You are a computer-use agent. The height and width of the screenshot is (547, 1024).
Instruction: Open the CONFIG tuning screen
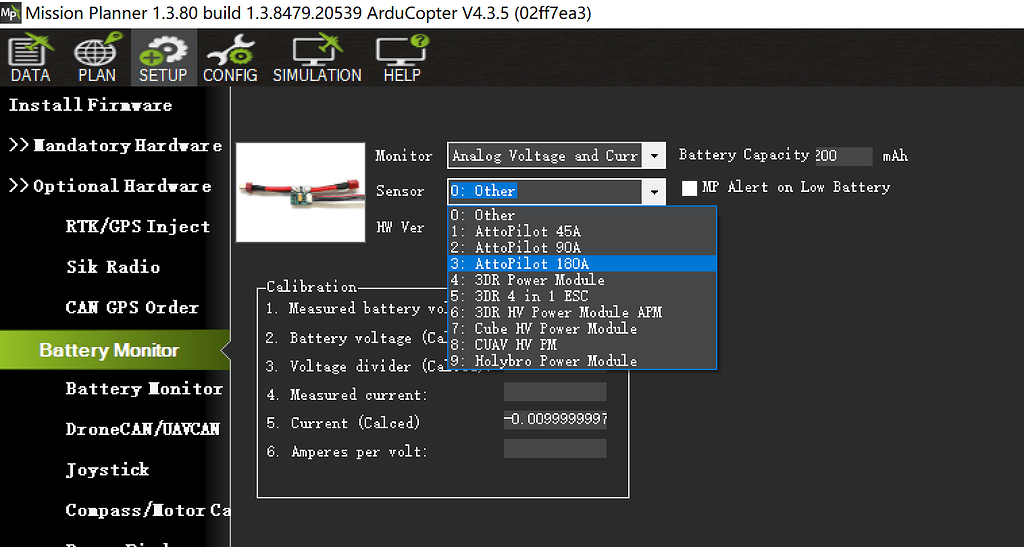click(x=230, y=59)
